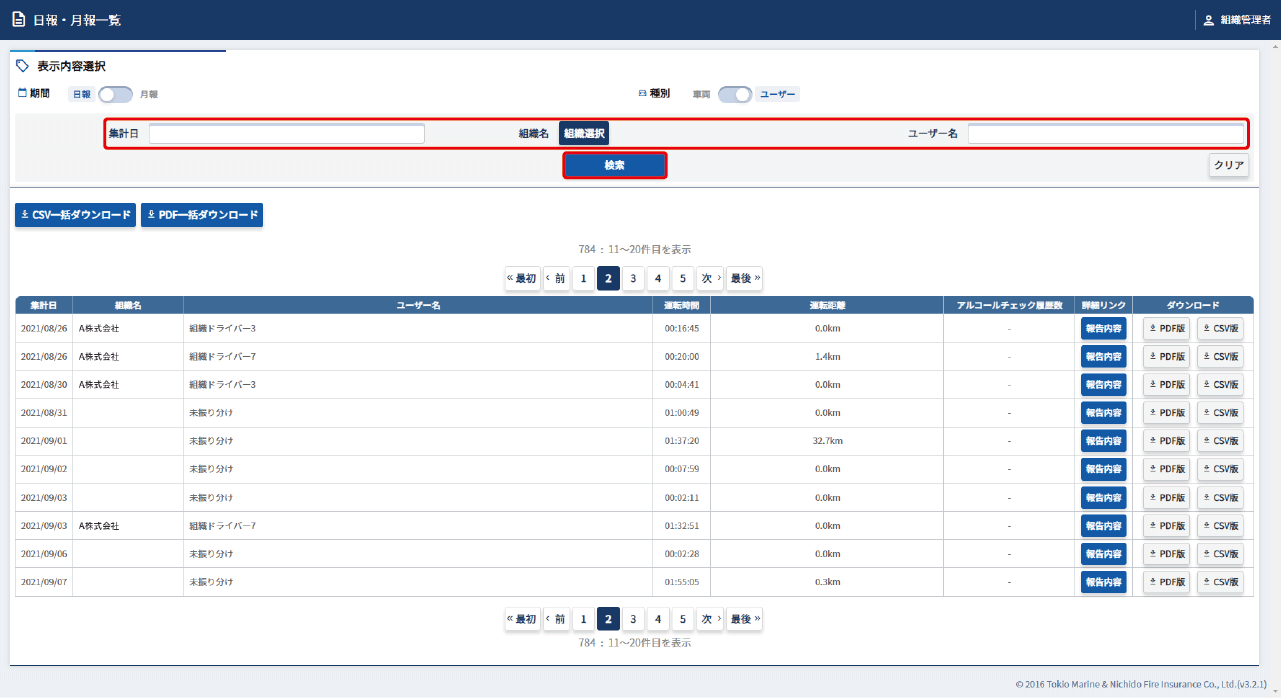Select page 3 in the top pagination
Viewport: 1281px width, 698px height.
633,279
